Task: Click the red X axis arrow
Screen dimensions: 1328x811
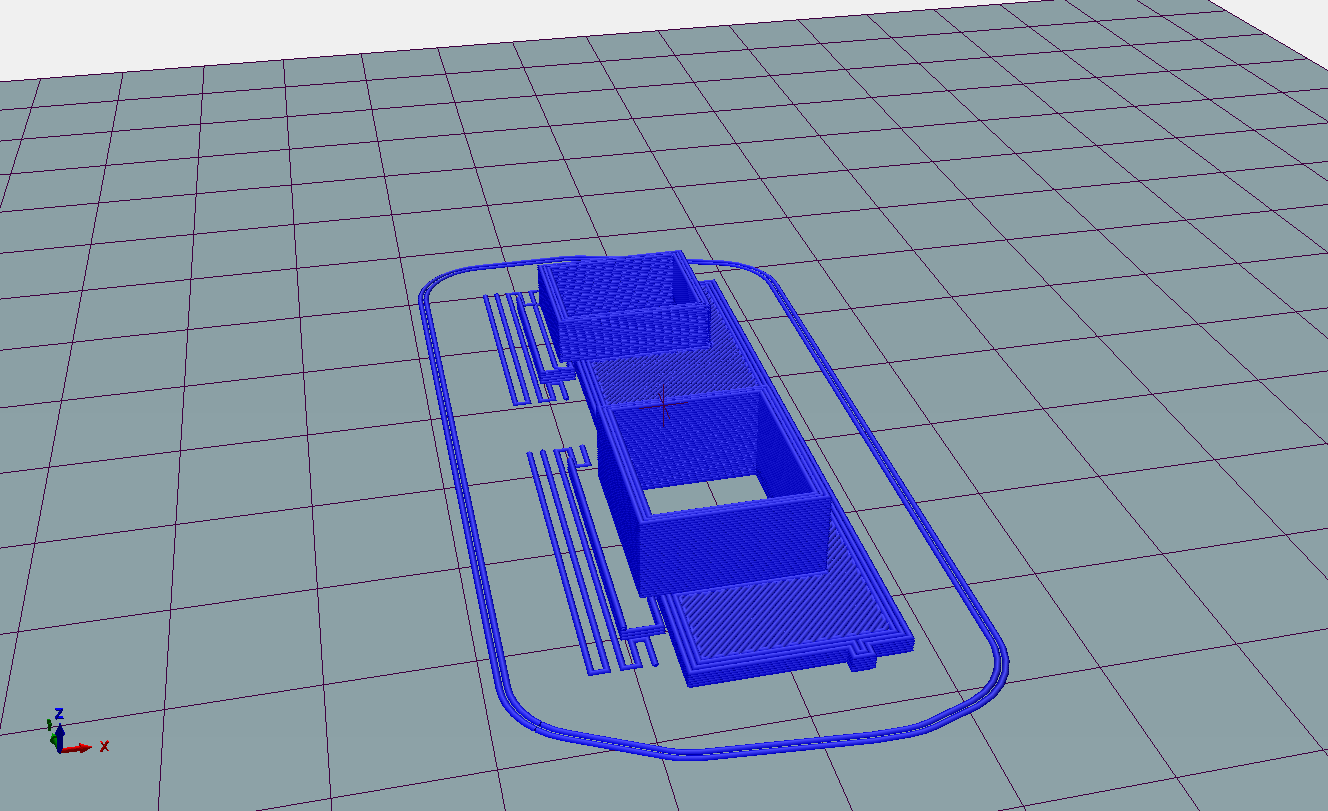Action: [x=80, y=748]
